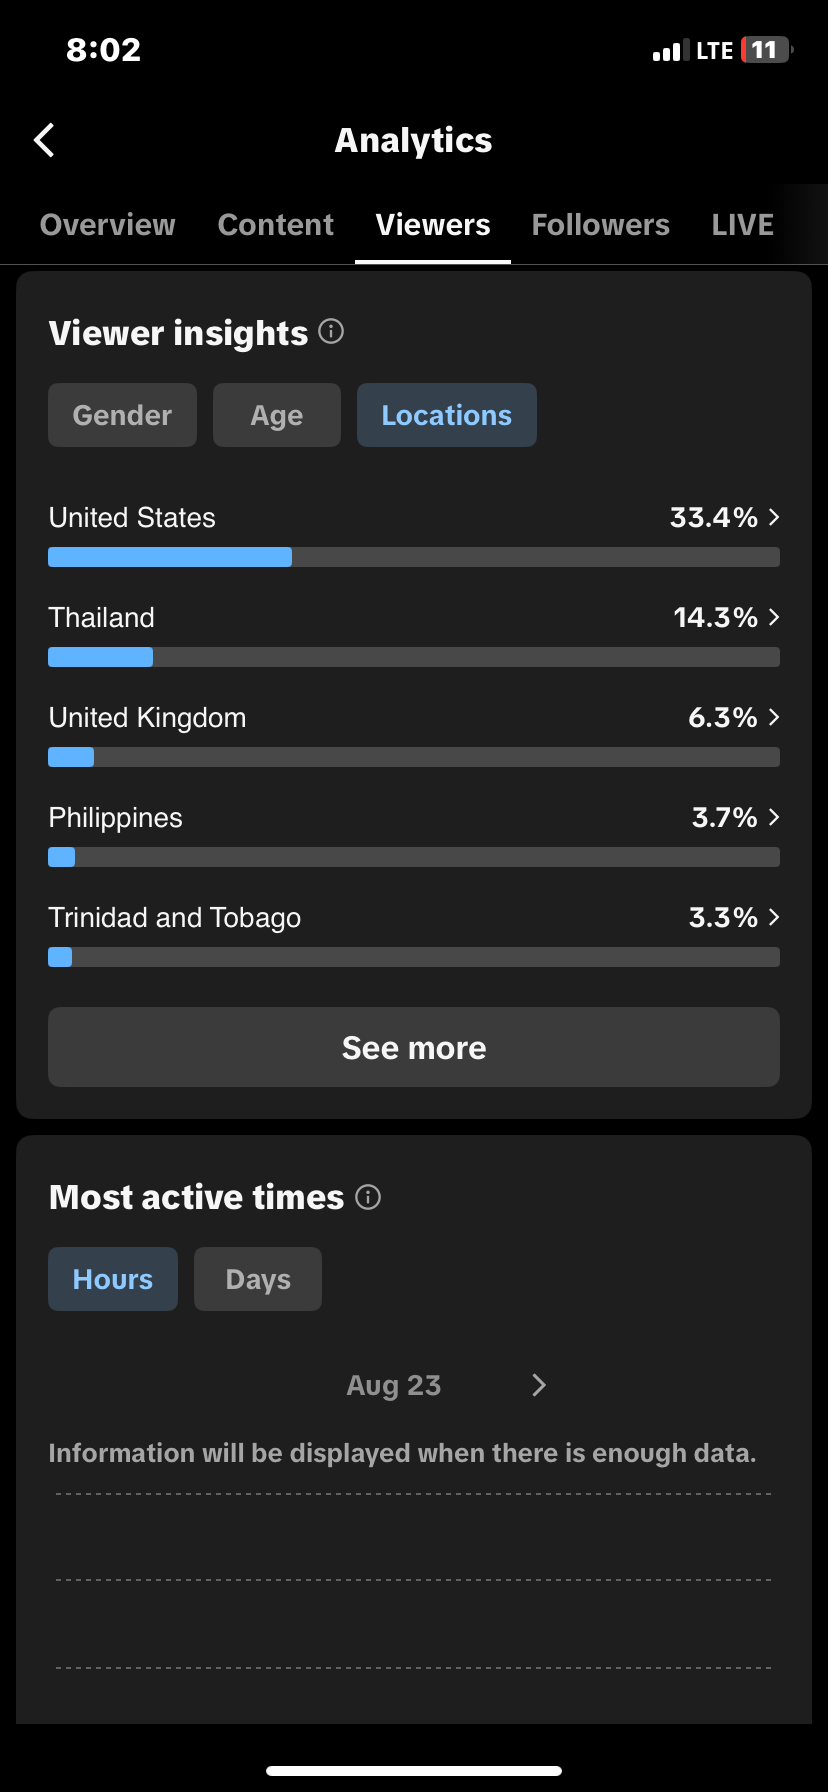Select the Age filter chip
Image resolution: width=828 pixels, height=1792 pixels.
(x=277, y=415)
